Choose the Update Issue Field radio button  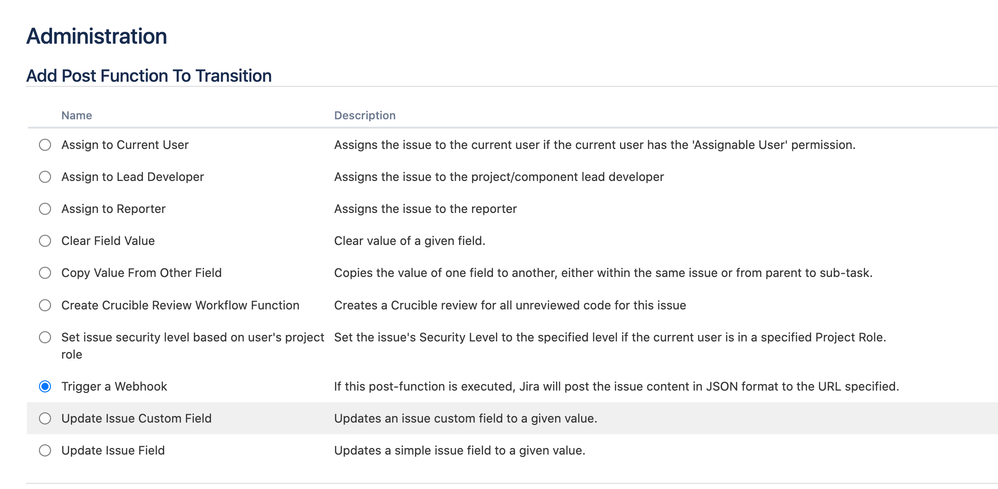[45, 450]
